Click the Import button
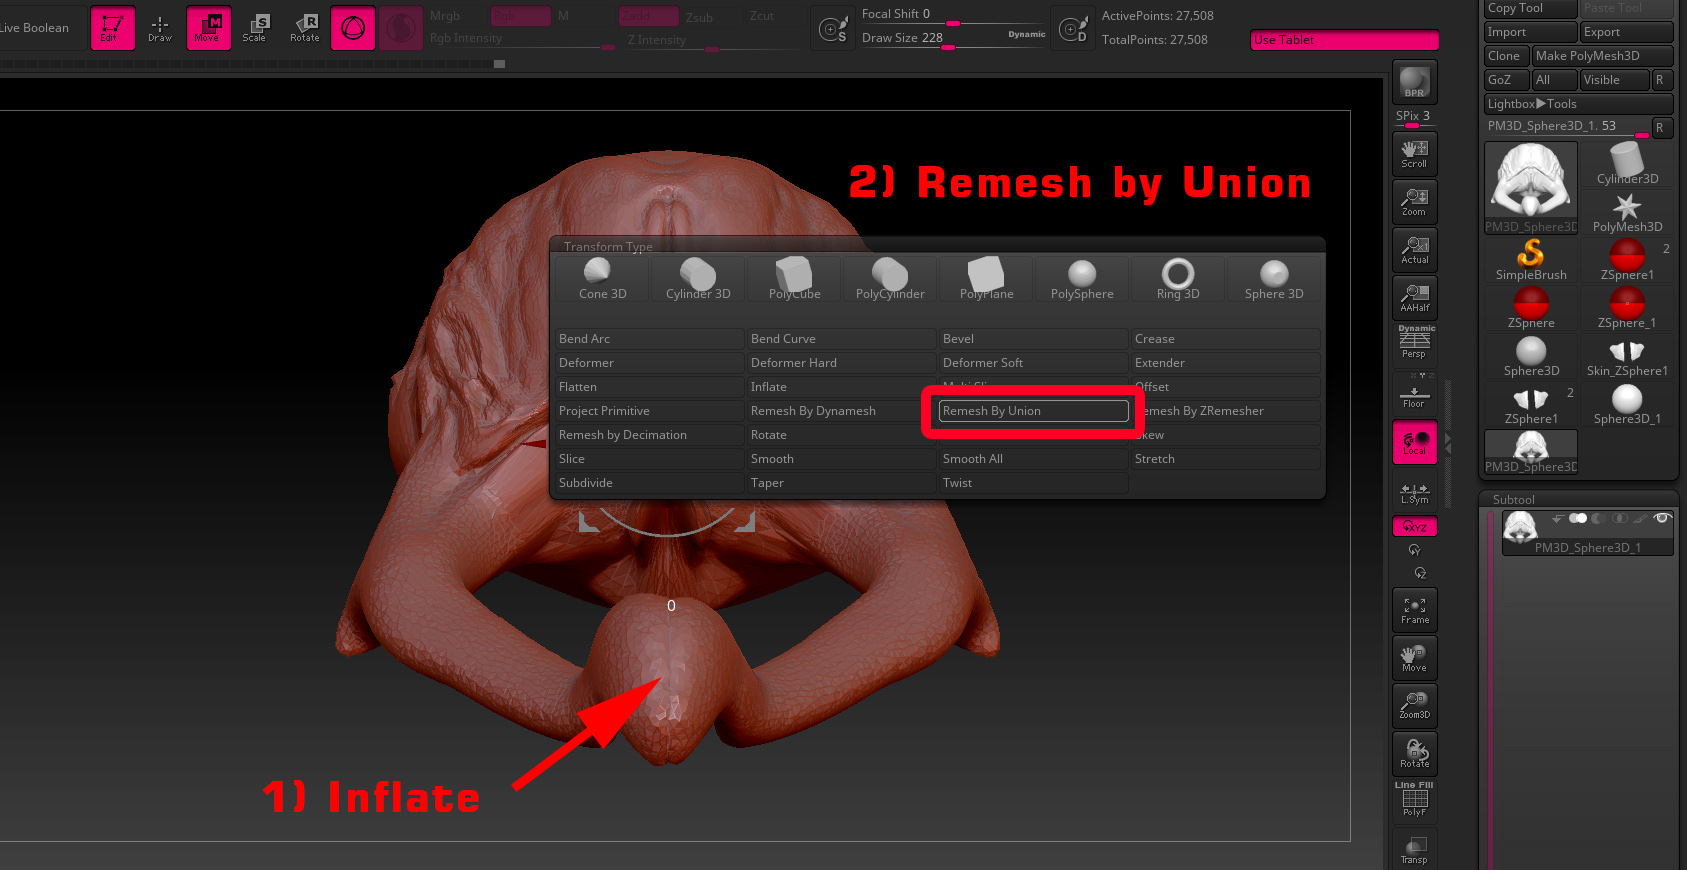 coord(1531,32)
